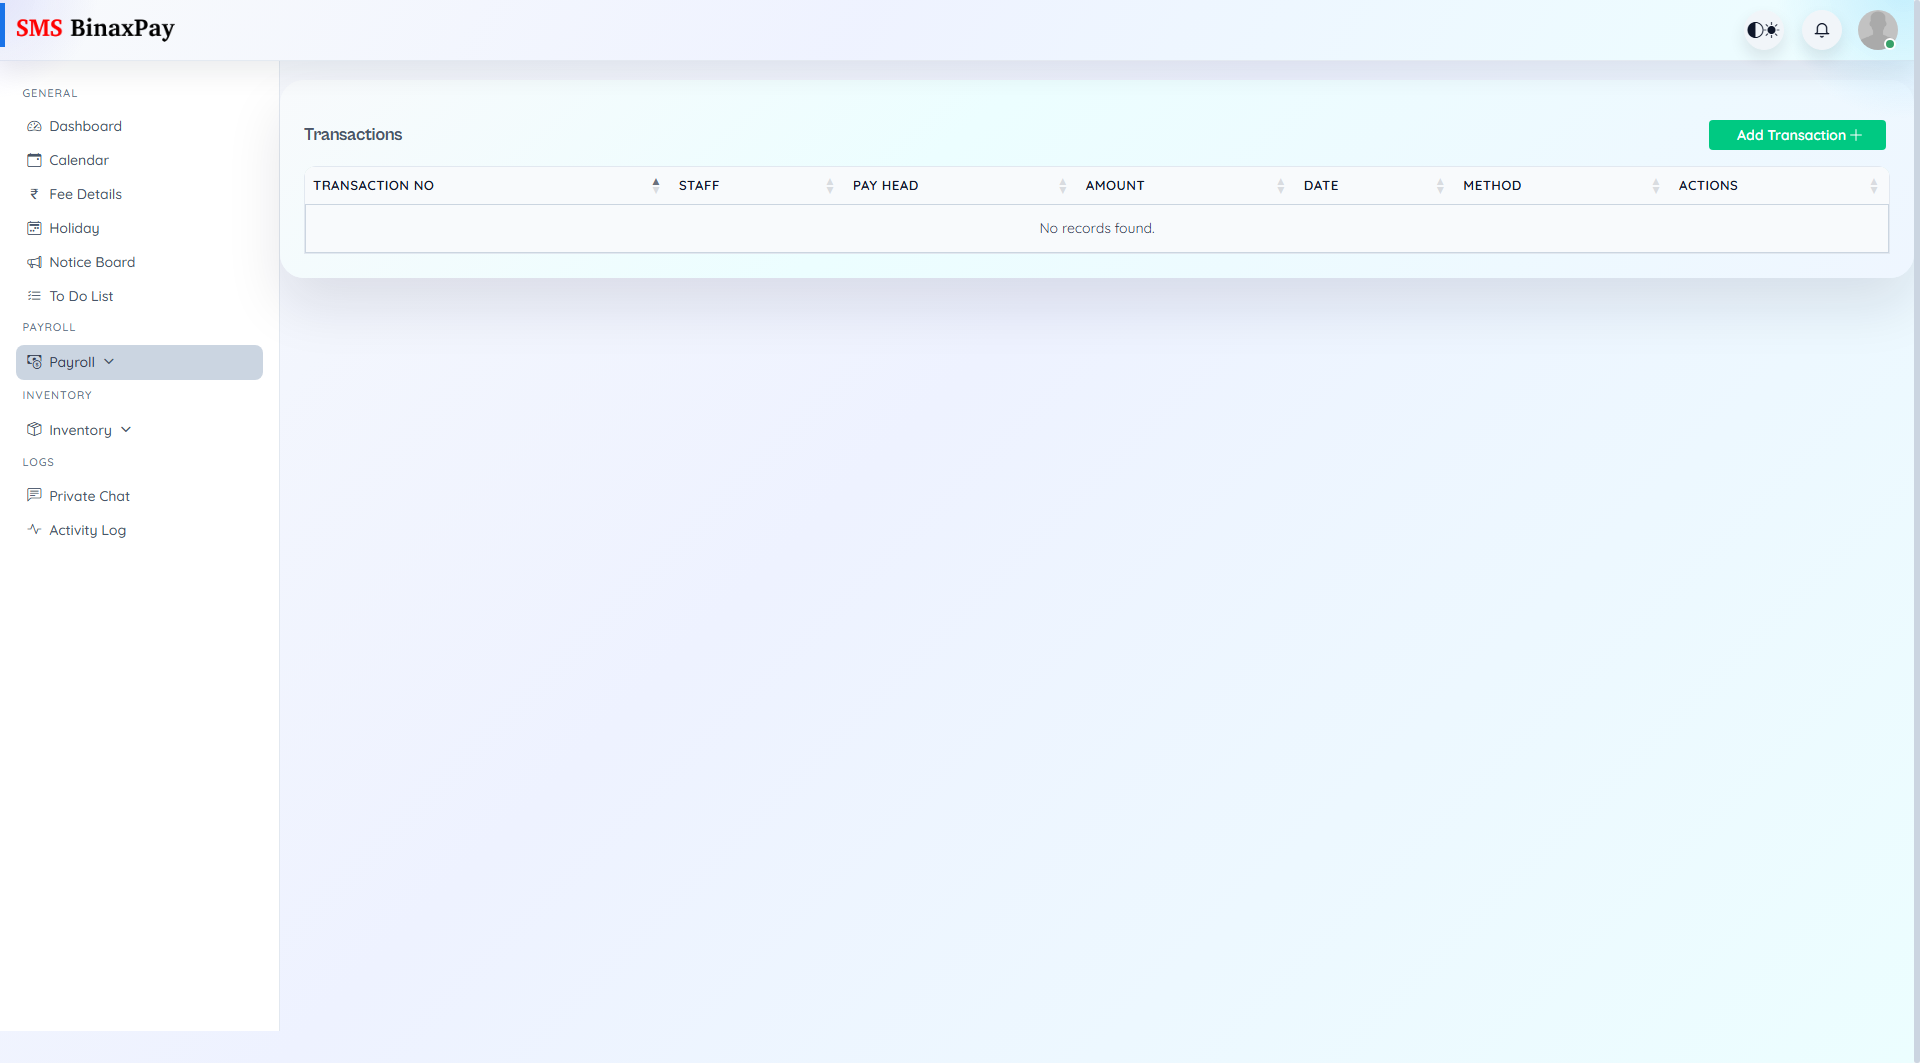Click the SMS BinaxPay logo link
This screenshot has width=1920, height=1063.
[97, 28]
